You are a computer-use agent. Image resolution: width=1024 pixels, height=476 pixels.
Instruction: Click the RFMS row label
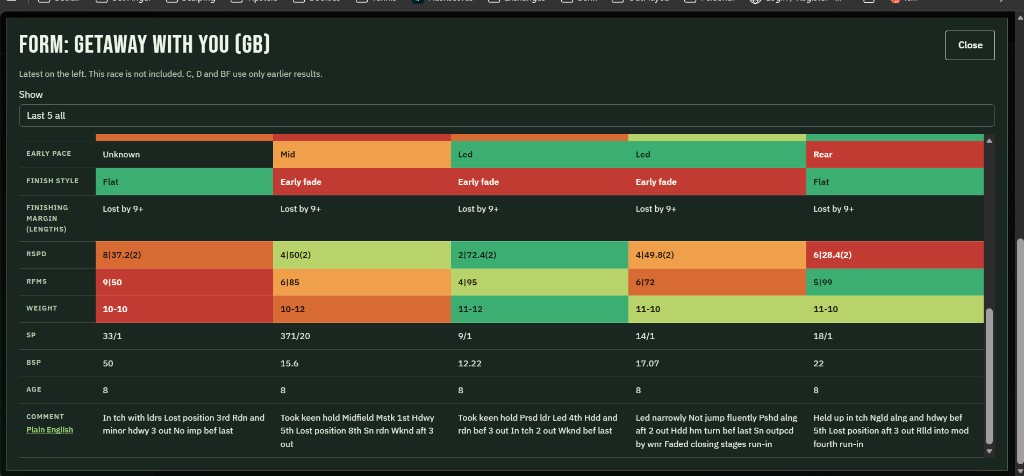(x=36, y=281)
